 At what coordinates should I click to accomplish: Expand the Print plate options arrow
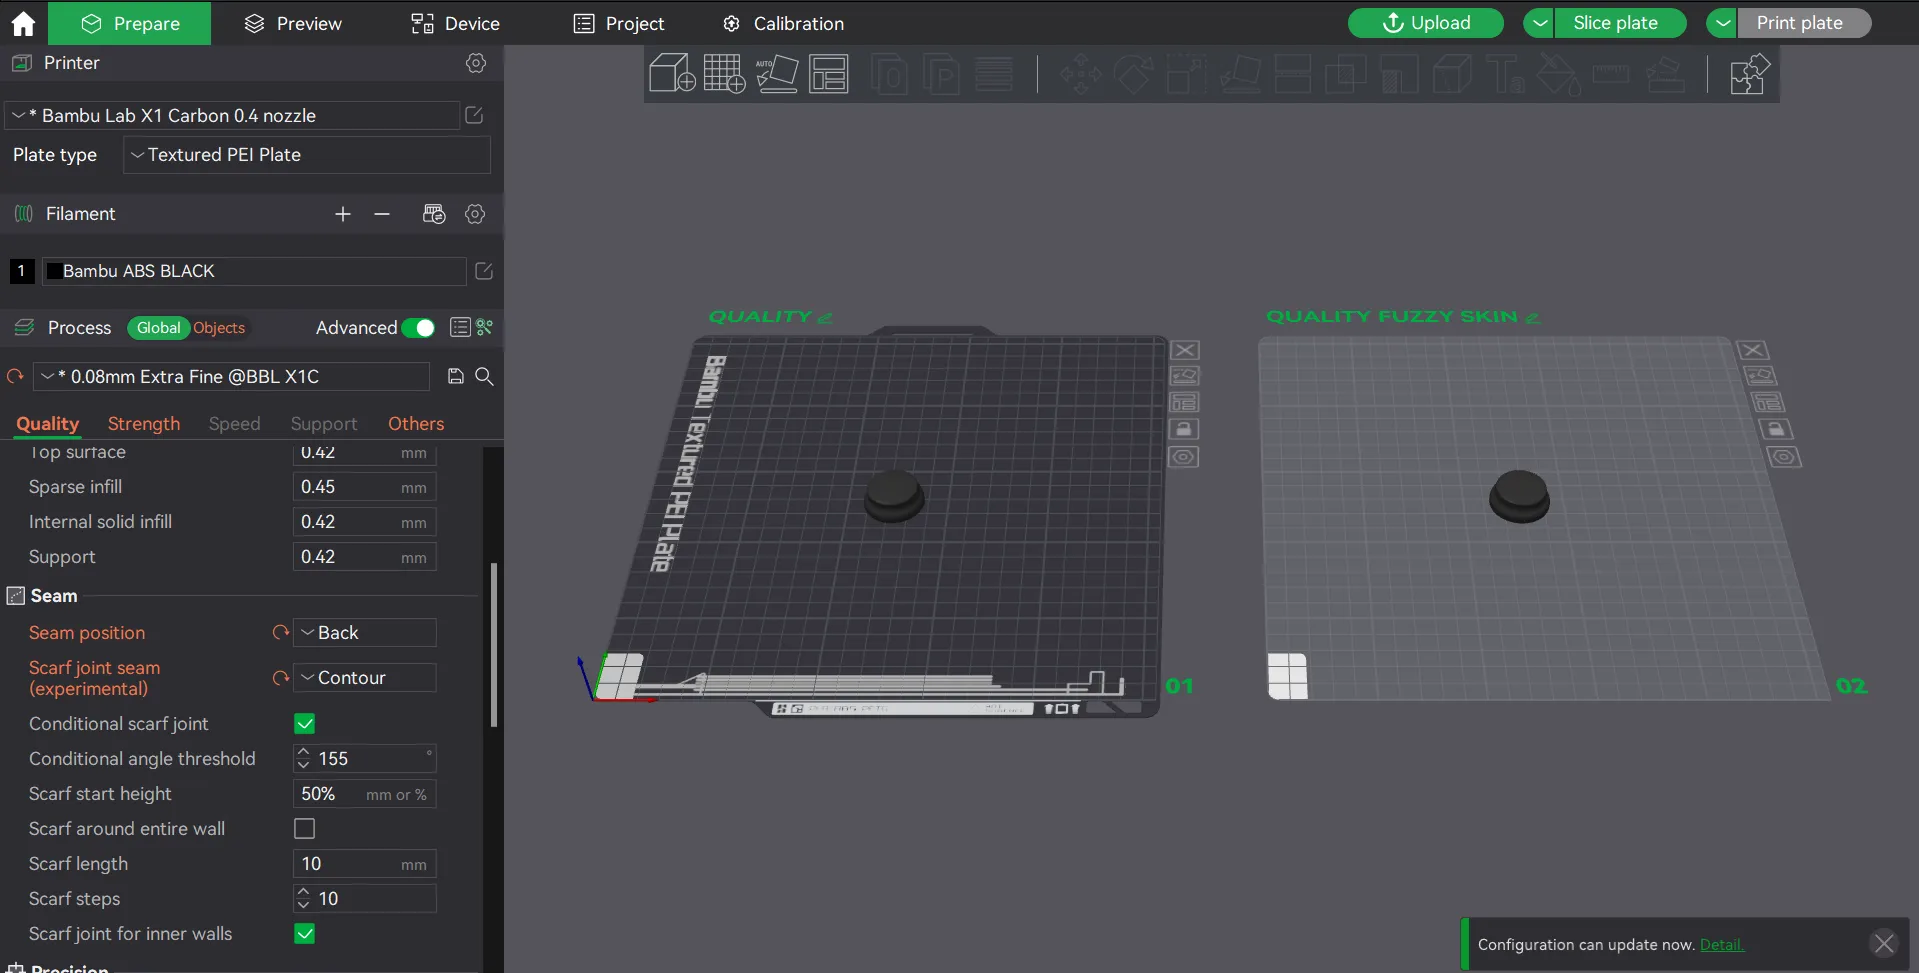point(1722,23)
